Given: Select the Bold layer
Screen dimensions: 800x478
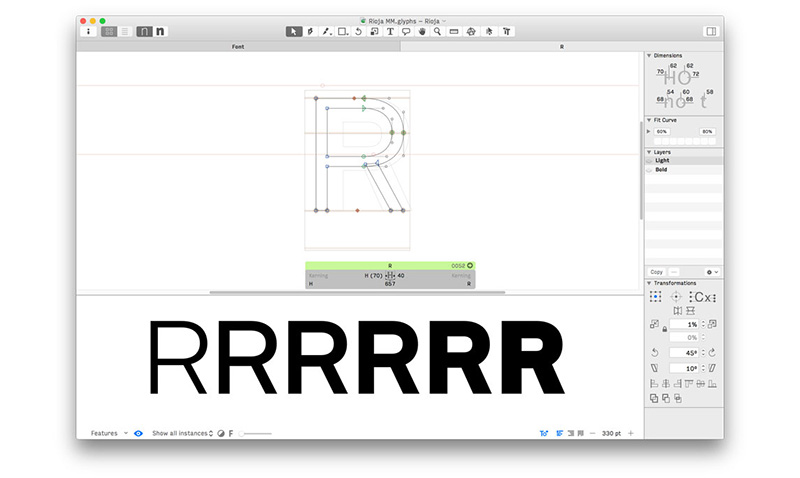Looking at the screenshot, I should point(662,170).
